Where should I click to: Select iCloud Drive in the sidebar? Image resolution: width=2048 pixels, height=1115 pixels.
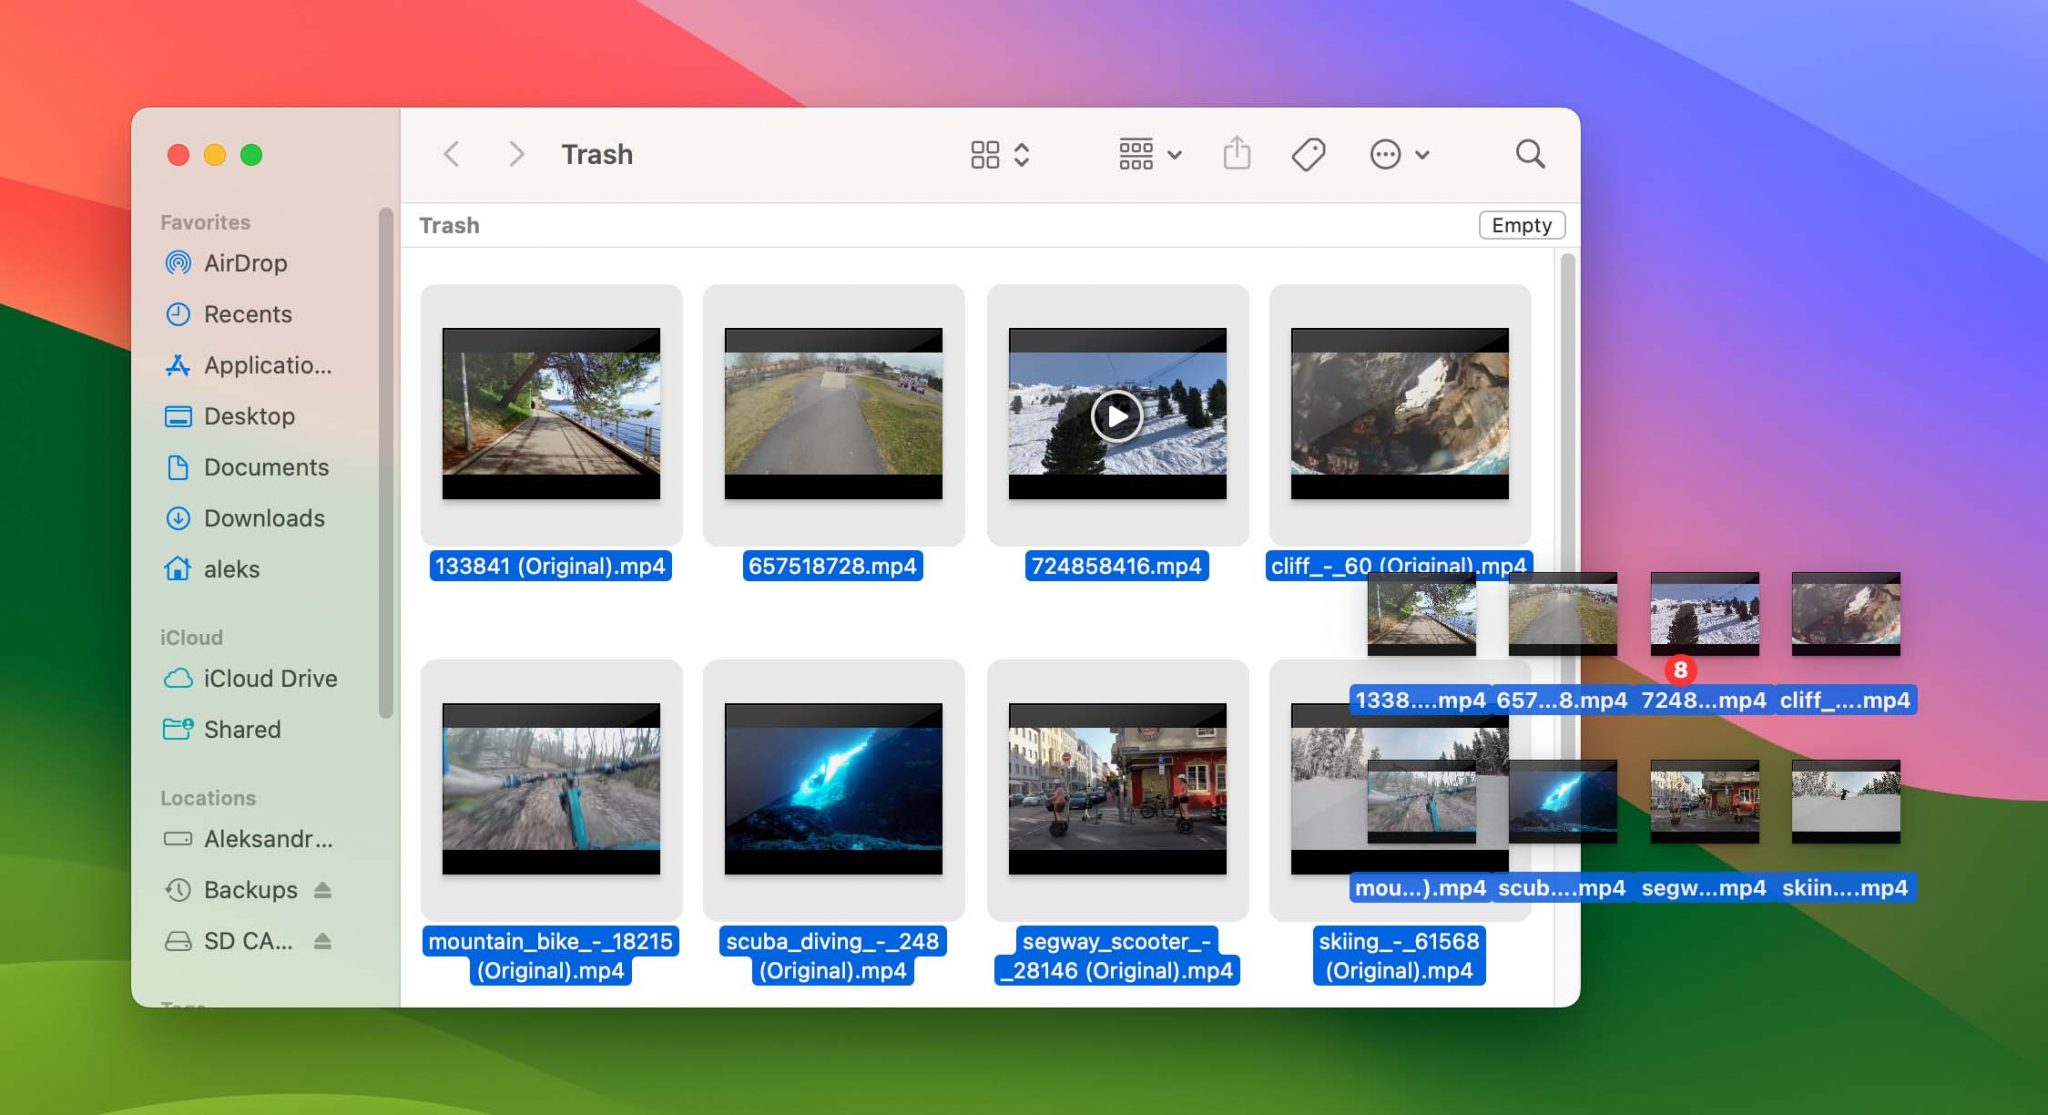click(269, 678)
